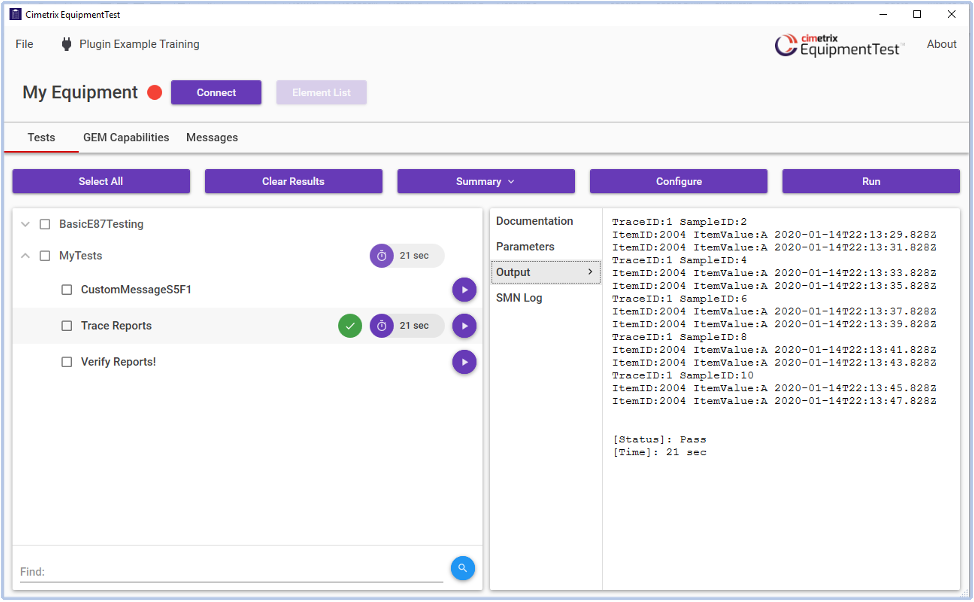Click the TraceID:1 SampleID:2 output line

(x=680, y=222)
